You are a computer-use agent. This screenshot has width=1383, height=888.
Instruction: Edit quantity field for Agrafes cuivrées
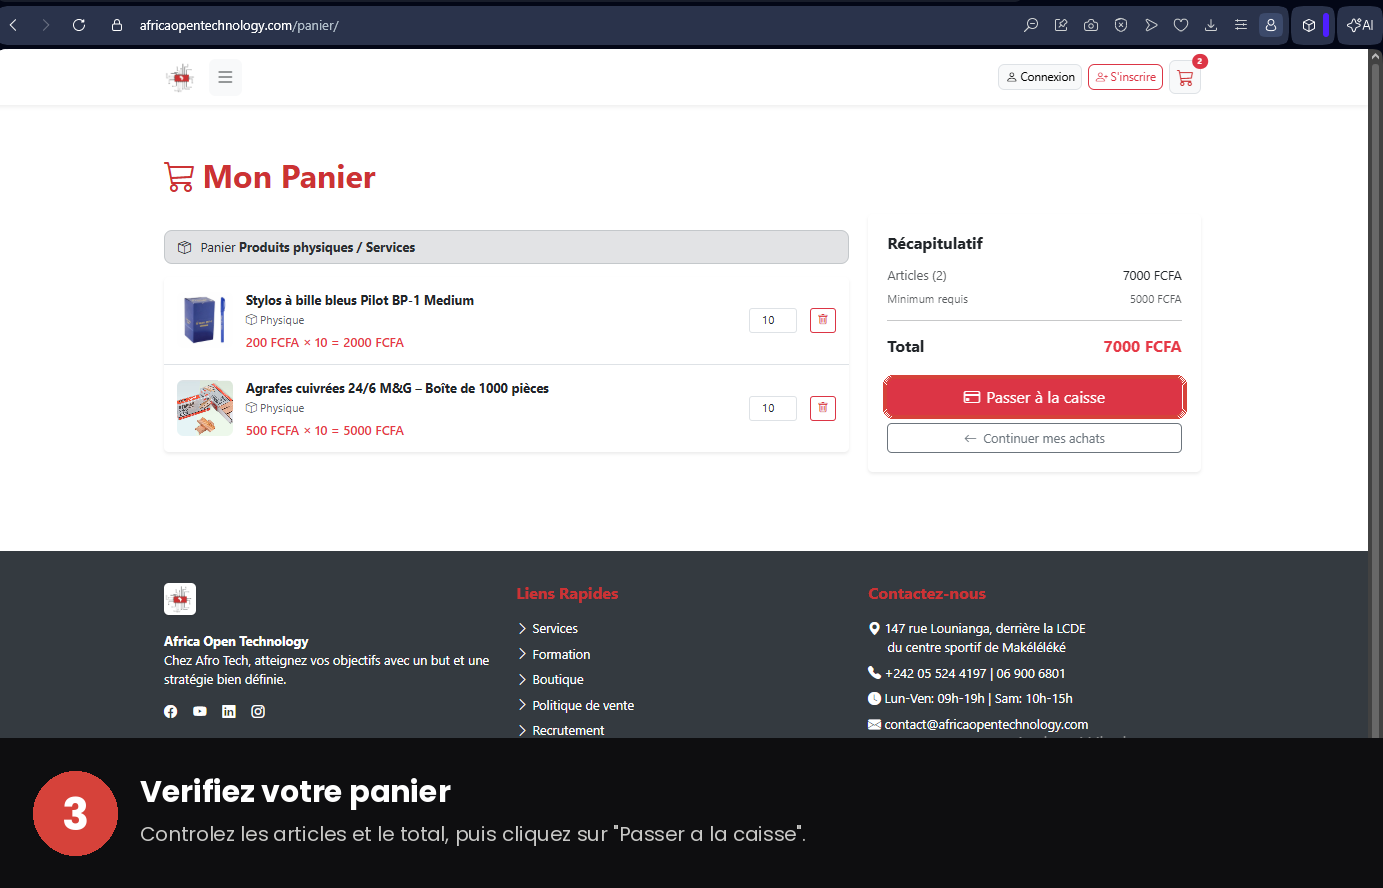point(773,408)
